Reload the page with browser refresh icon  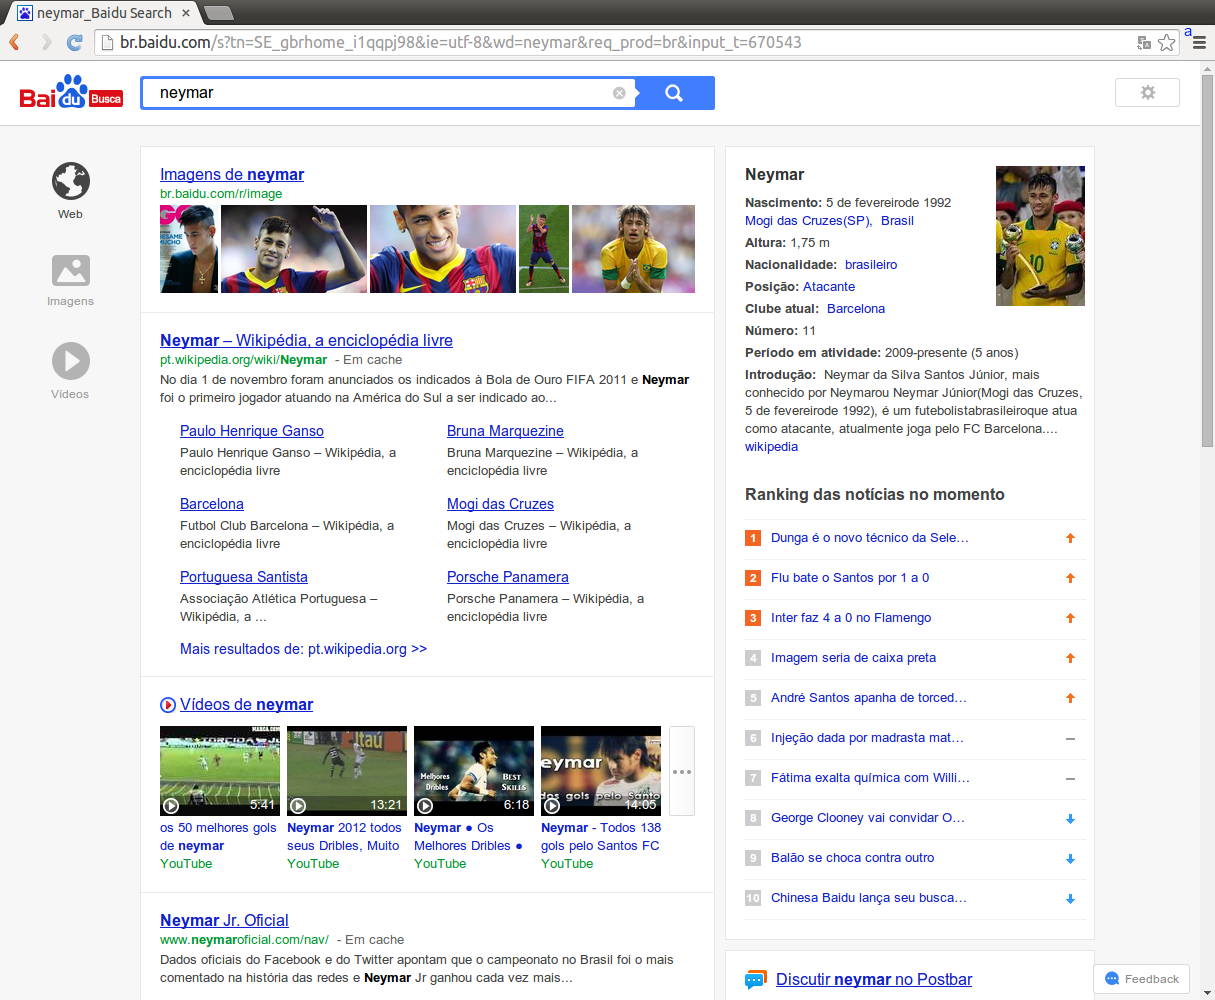(74, 42)
